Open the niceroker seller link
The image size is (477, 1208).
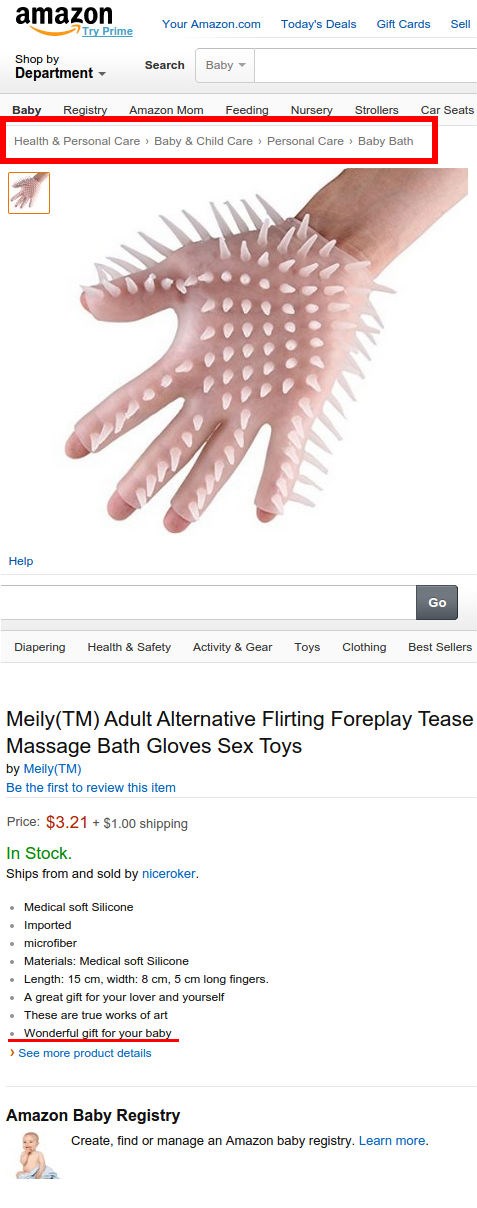168,873
